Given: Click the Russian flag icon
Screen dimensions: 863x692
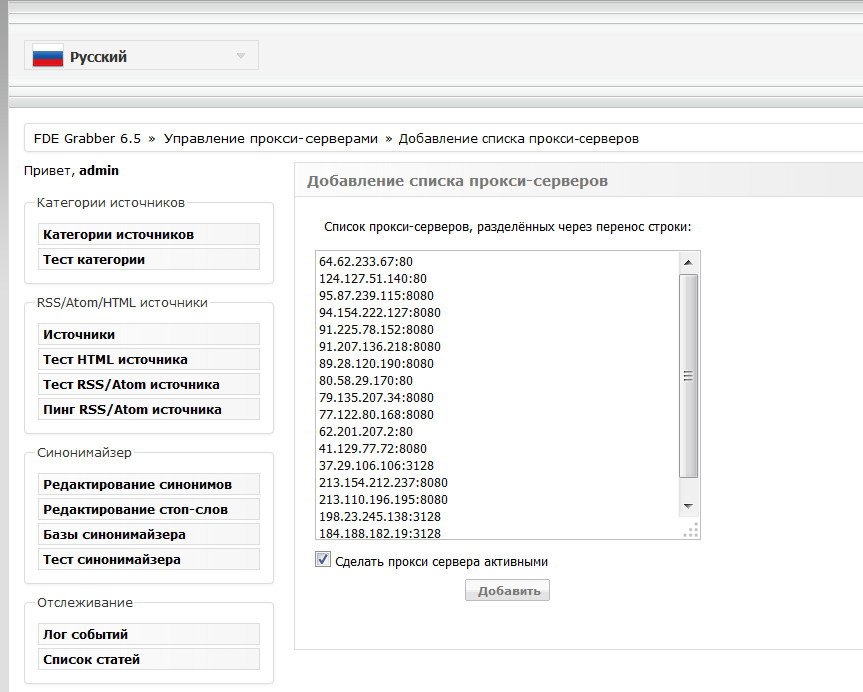Looking at the screenshot, I should point(48,56).
